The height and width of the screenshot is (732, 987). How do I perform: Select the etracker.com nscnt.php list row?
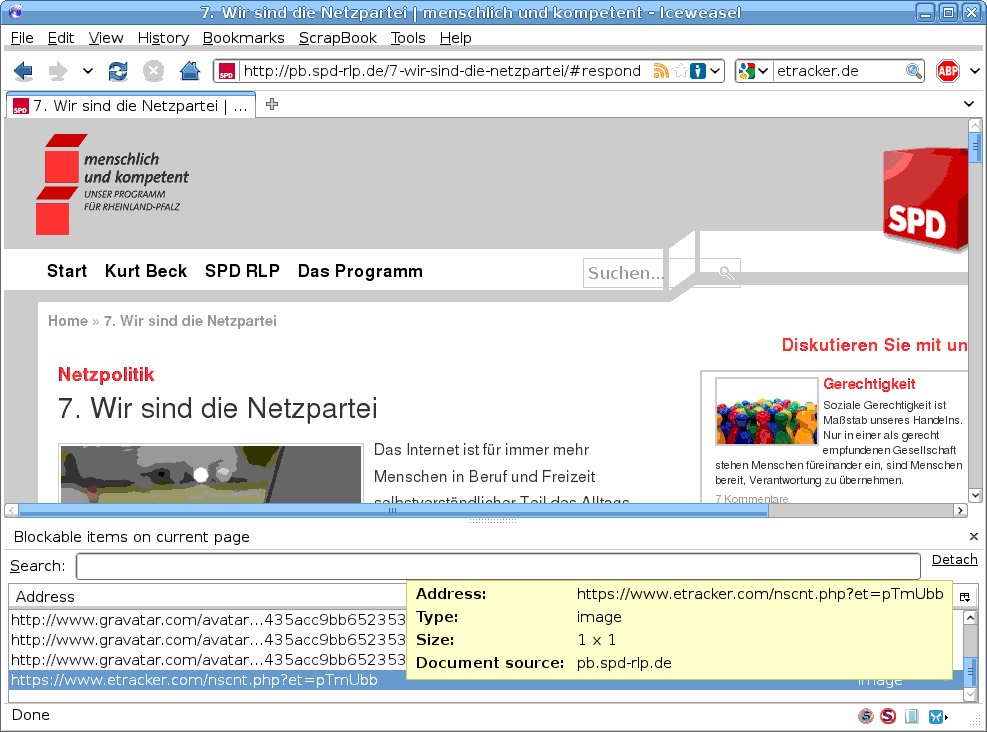point(200,680)
